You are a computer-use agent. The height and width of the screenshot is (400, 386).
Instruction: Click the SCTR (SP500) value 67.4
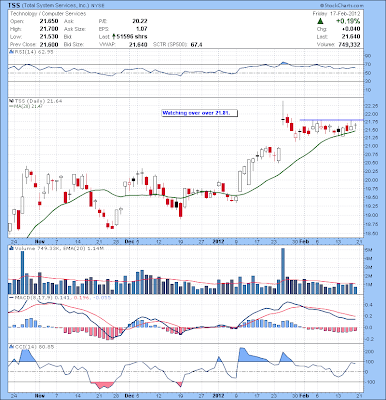tap(196, 44)
